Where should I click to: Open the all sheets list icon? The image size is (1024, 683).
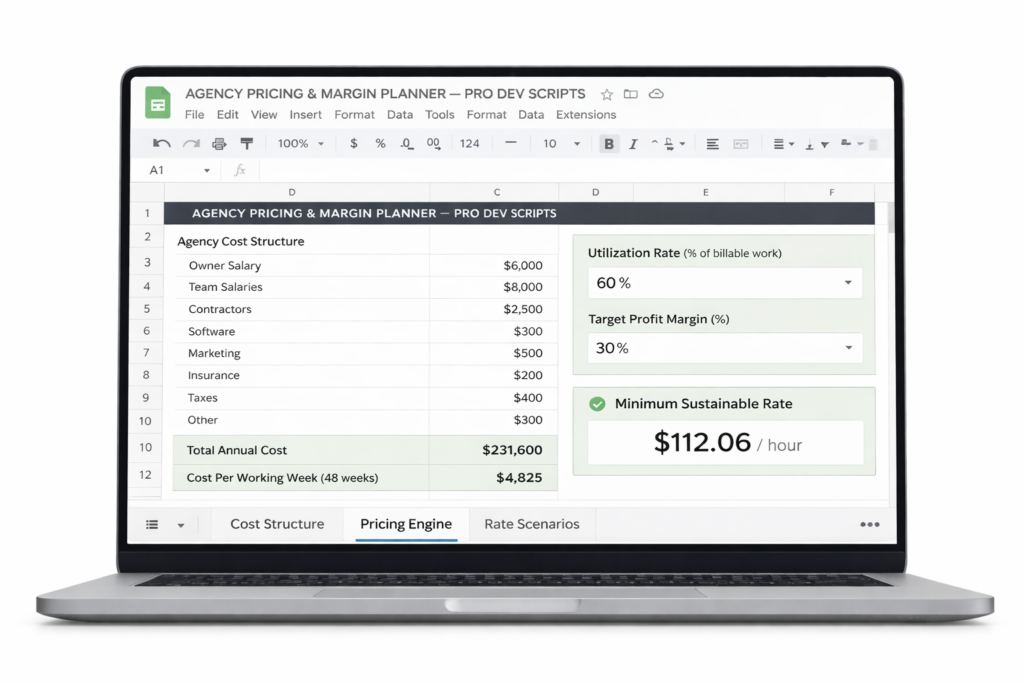152,524
